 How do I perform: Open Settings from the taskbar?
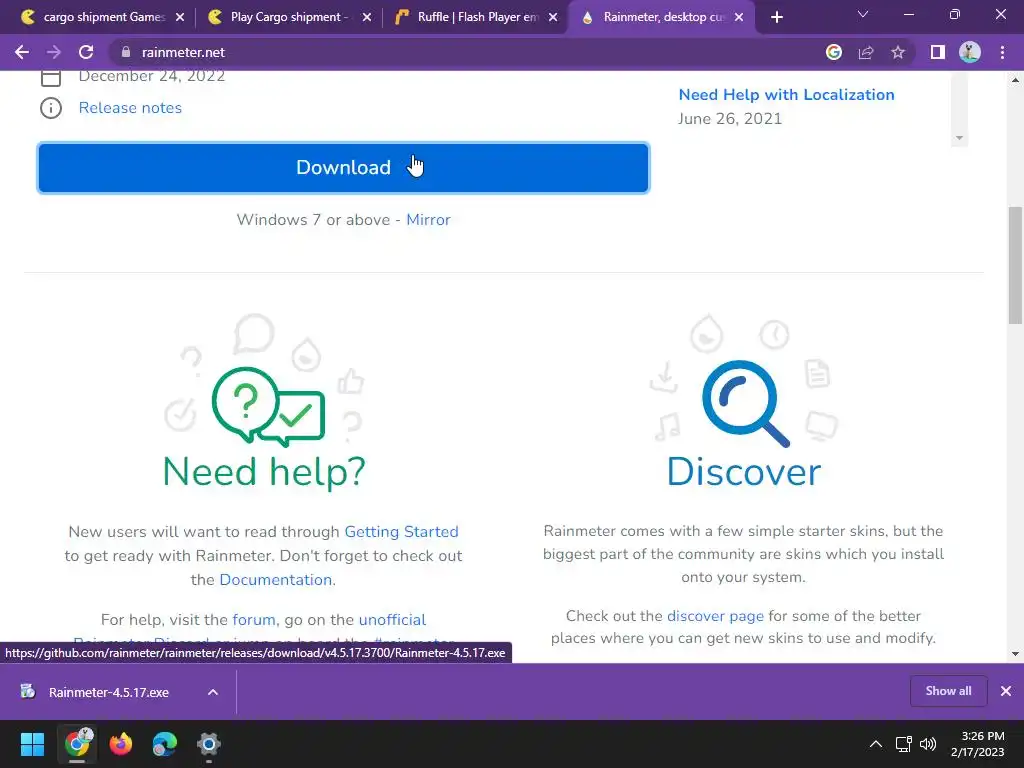pyautogui.click(x=209, y=744)
